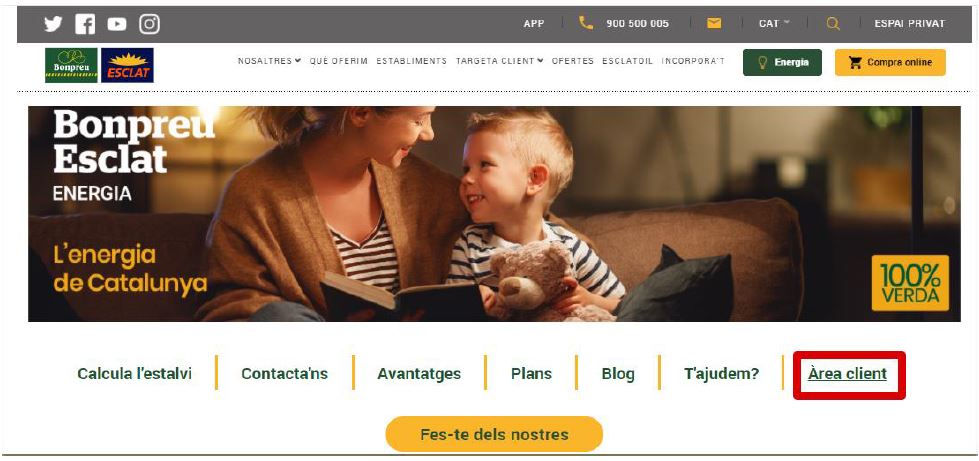The height and width of the screenshot is (461, 979).
Task: Expand the CAT language dropdown
Action: click(x=774, y=23)
